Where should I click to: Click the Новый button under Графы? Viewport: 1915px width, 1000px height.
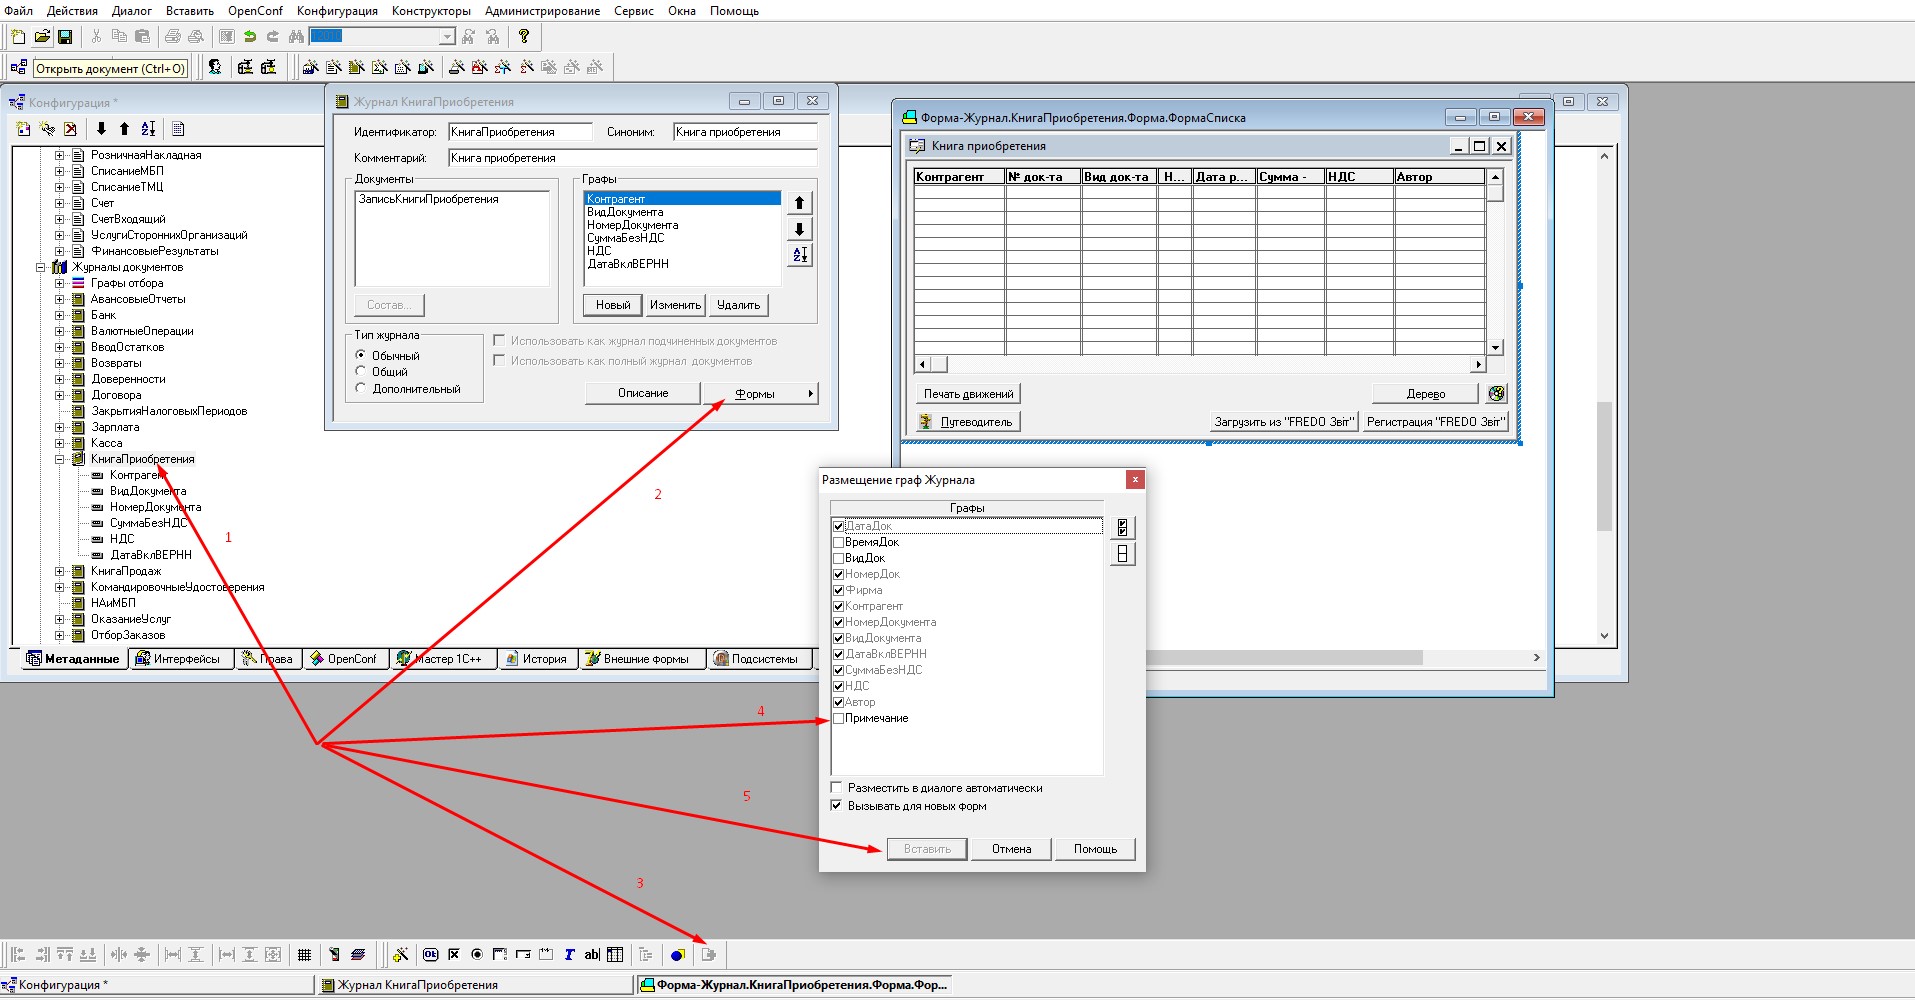click(x=613, y=305)
